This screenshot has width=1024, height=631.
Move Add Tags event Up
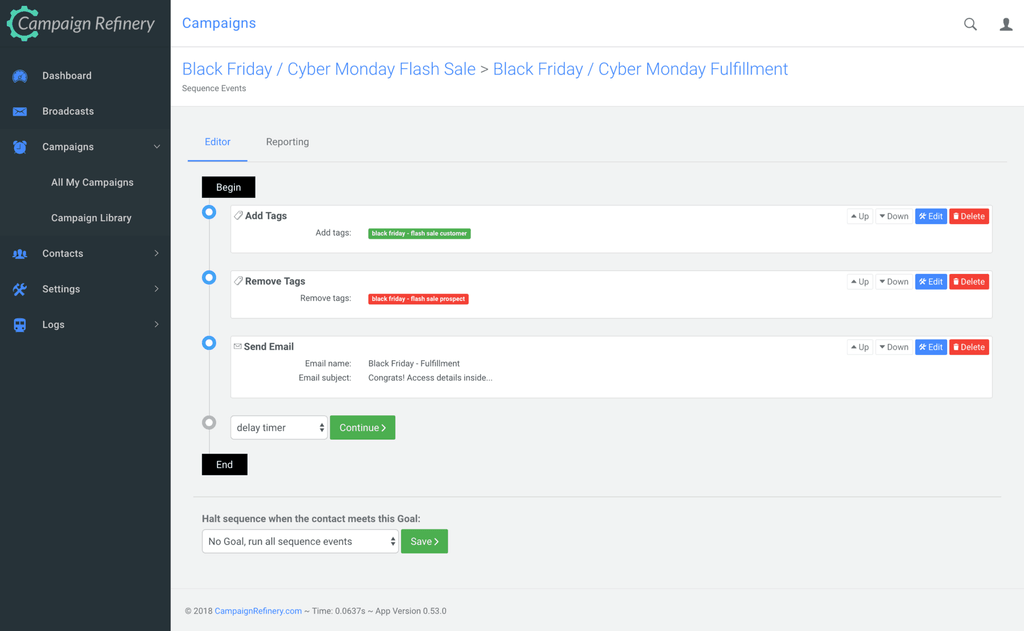click(860, 216)
